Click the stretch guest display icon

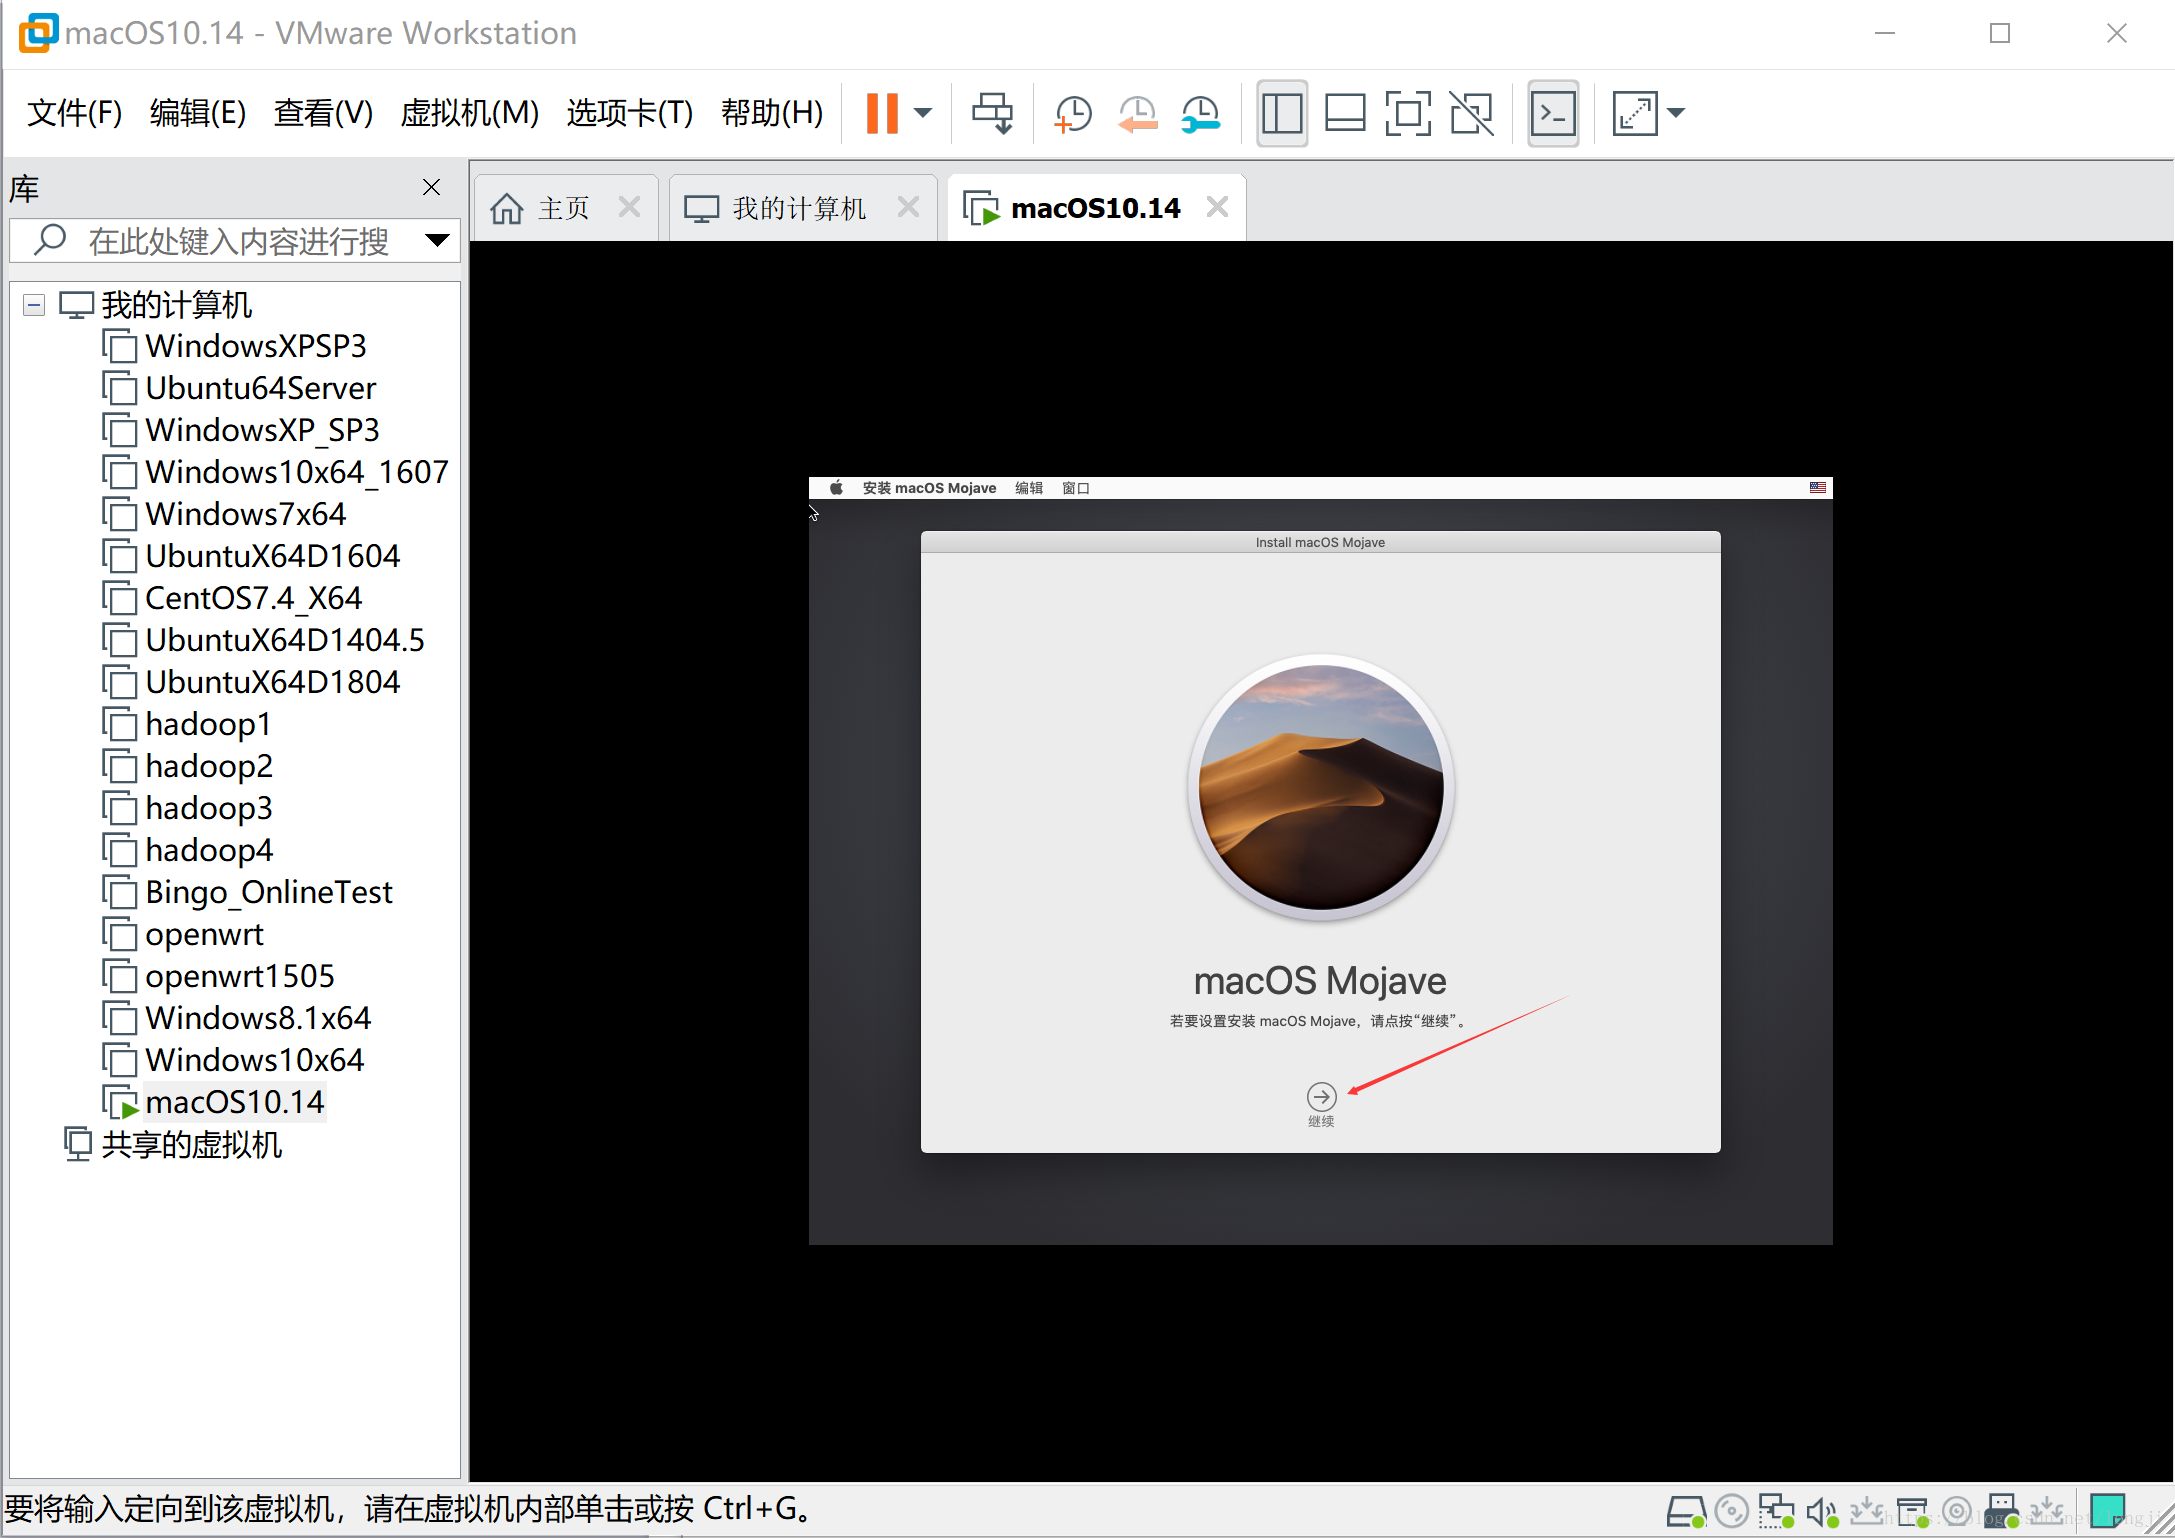pos(1635,113)
